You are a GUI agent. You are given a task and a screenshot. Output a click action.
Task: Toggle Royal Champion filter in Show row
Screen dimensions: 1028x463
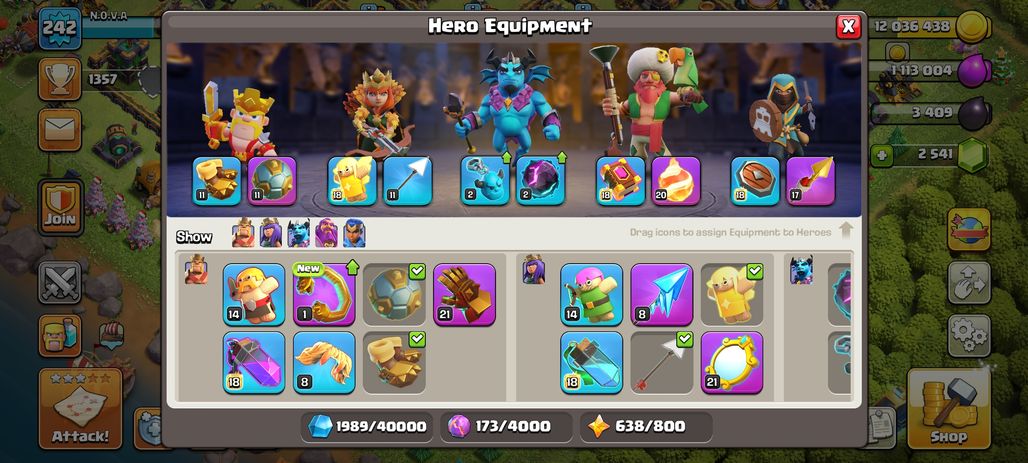354,233
